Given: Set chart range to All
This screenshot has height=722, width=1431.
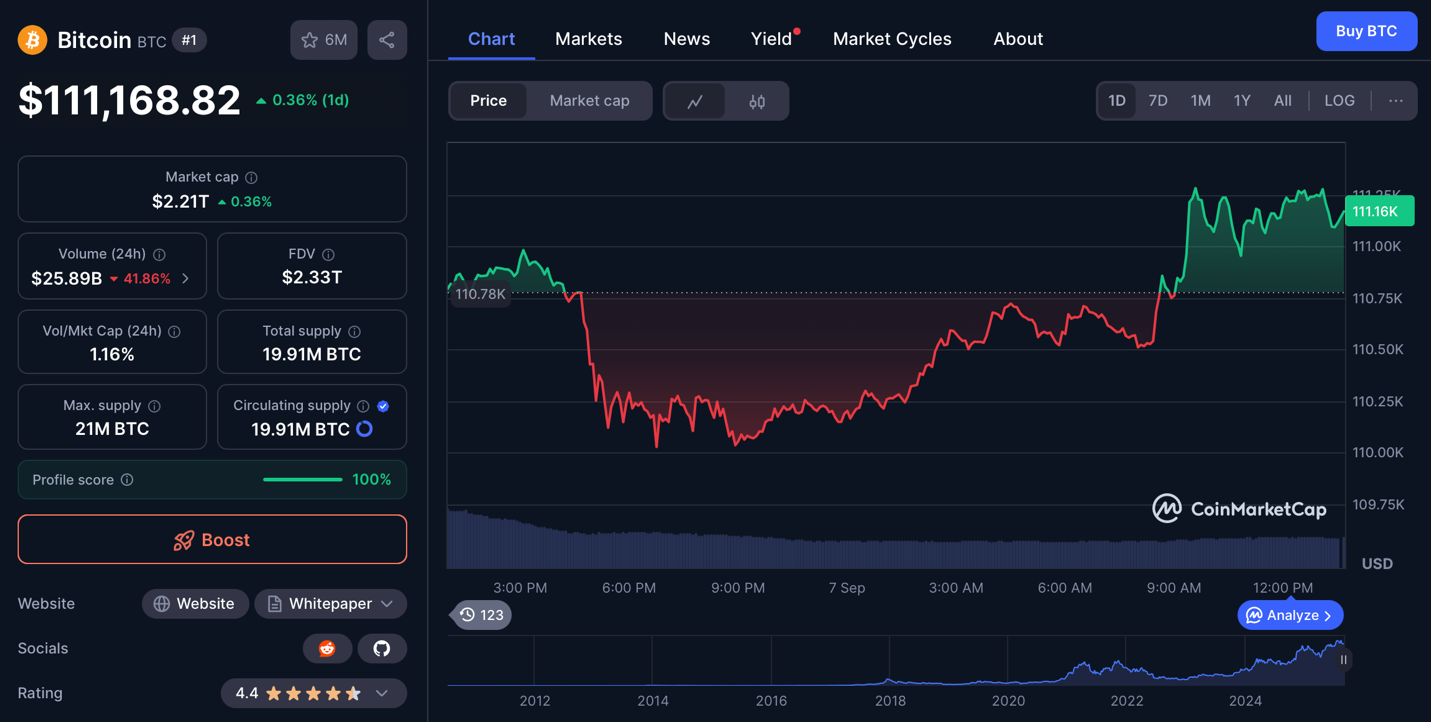Looking at the screenshot, I should [1283, 101].
